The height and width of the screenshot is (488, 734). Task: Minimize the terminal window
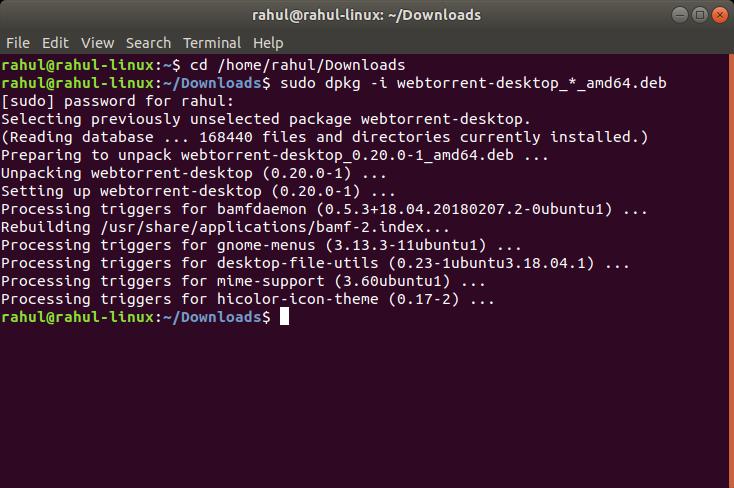[x=680, y=15]
